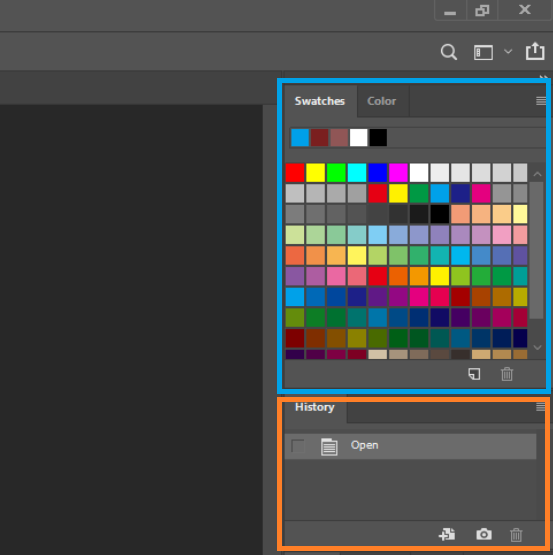The image size is (553, 555).
Task: Create new swatch with page icon
Action: 474,374
